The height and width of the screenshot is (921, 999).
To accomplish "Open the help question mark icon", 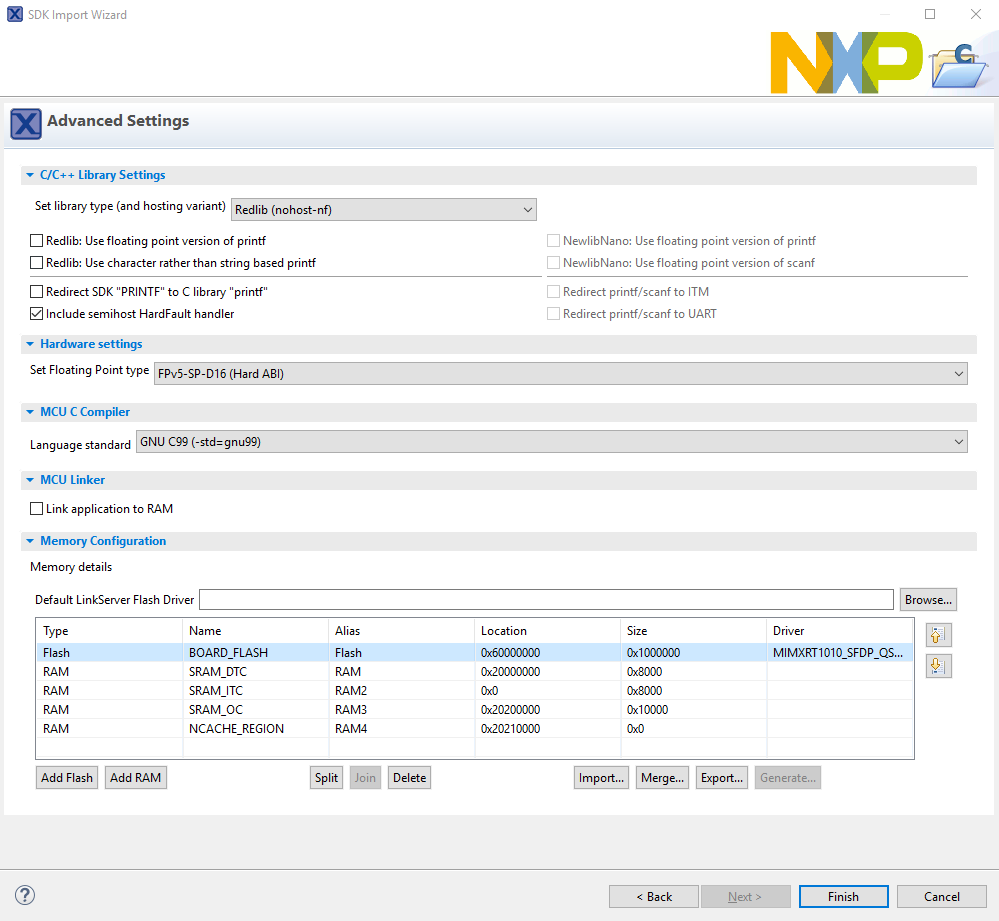I will [x=26, y=895].
